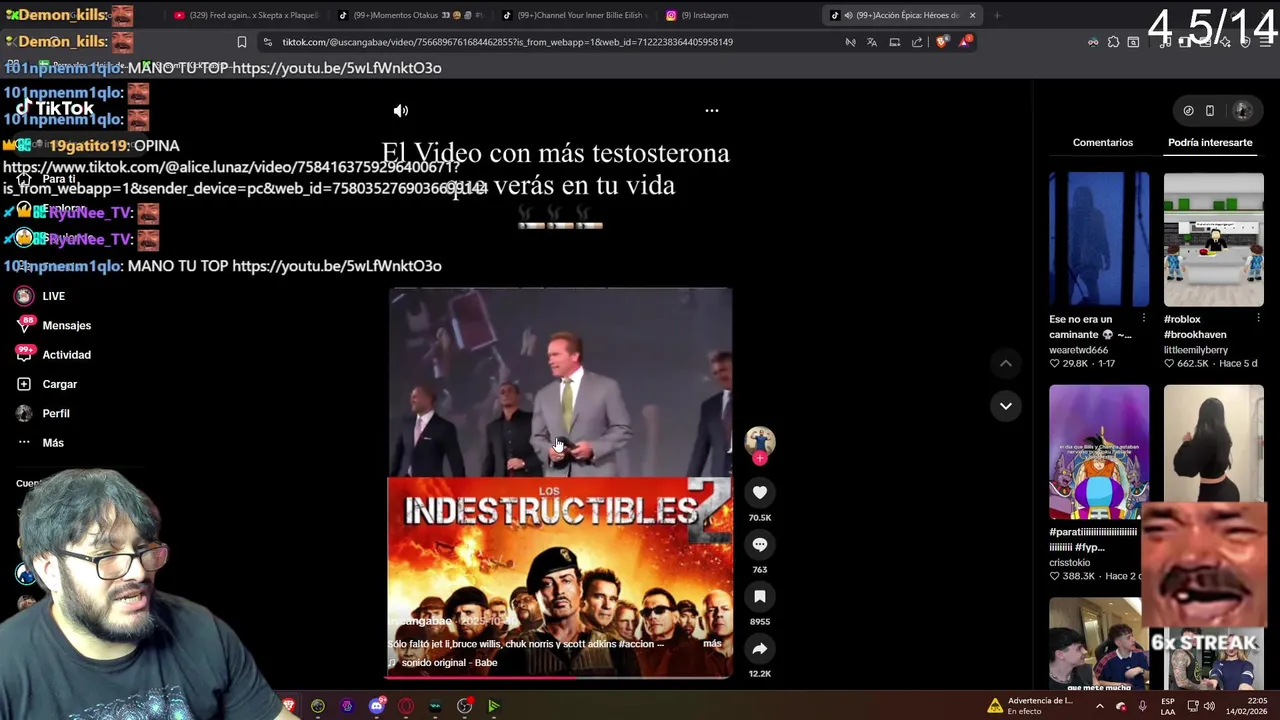The image size is (1280, 720).
Task: Switch input language via ESP LAA indicator
Action: tap(1168, 706)
